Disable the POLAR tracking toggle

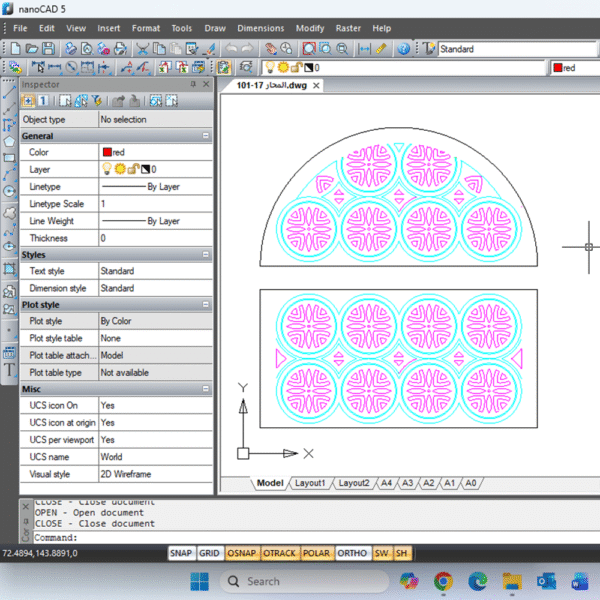(x=316, y=553)
